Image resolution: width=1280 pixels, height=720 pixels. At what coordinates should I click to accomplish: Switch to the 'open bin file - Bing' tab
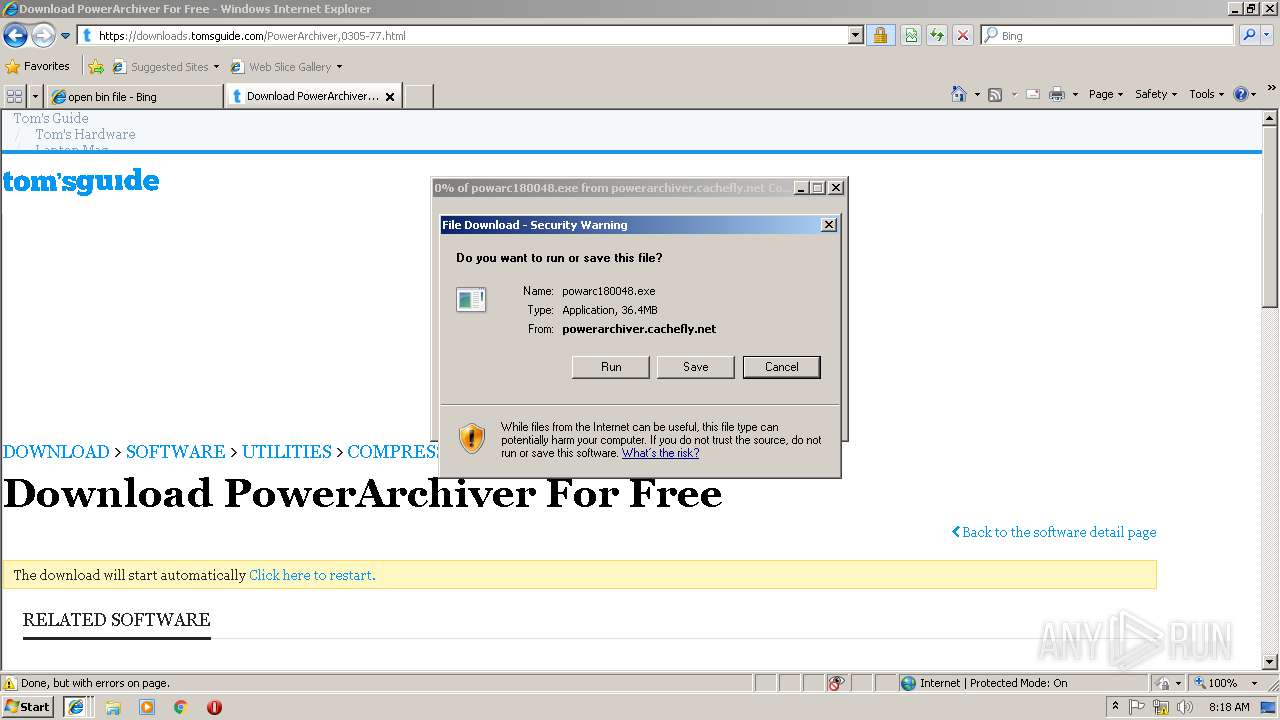click(x=135, y=97)
